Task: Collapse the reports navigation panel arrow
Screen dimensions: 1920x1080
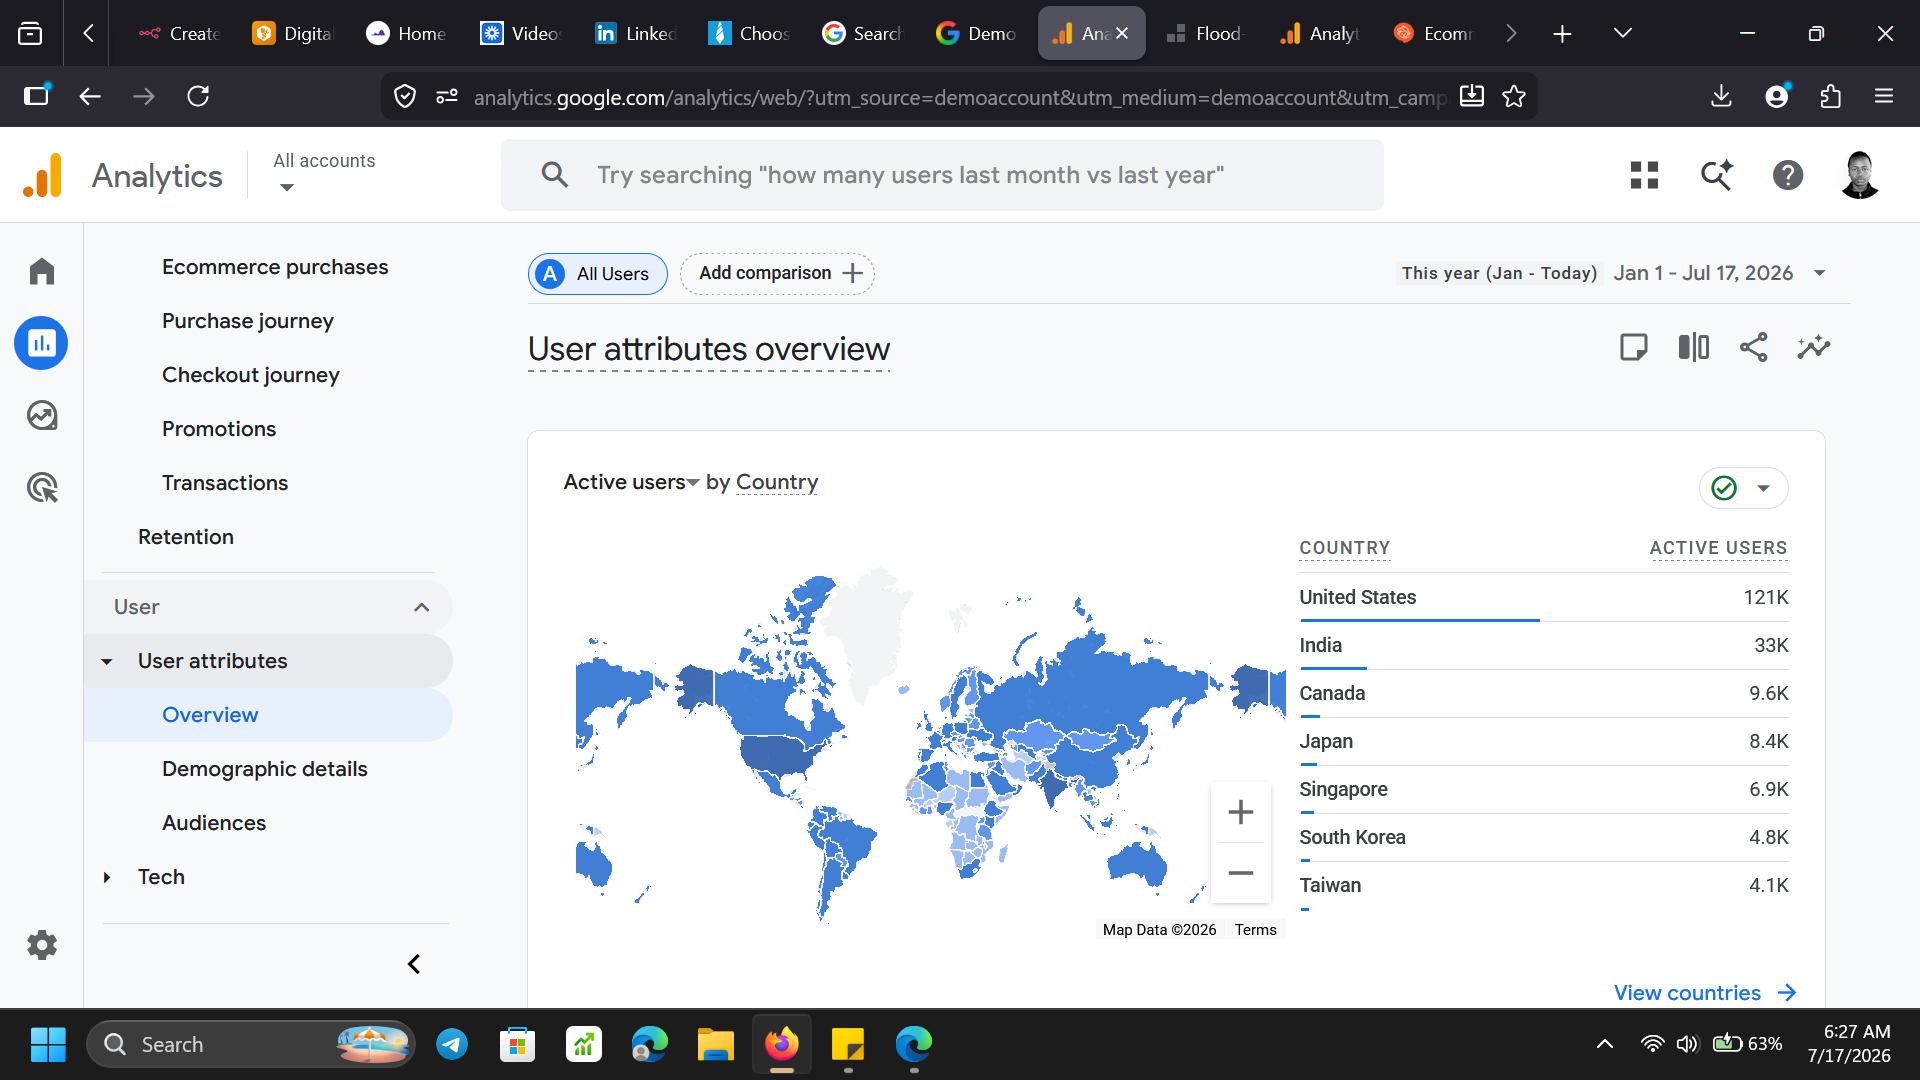Action: pyautogui.click(x=414, y=964)
